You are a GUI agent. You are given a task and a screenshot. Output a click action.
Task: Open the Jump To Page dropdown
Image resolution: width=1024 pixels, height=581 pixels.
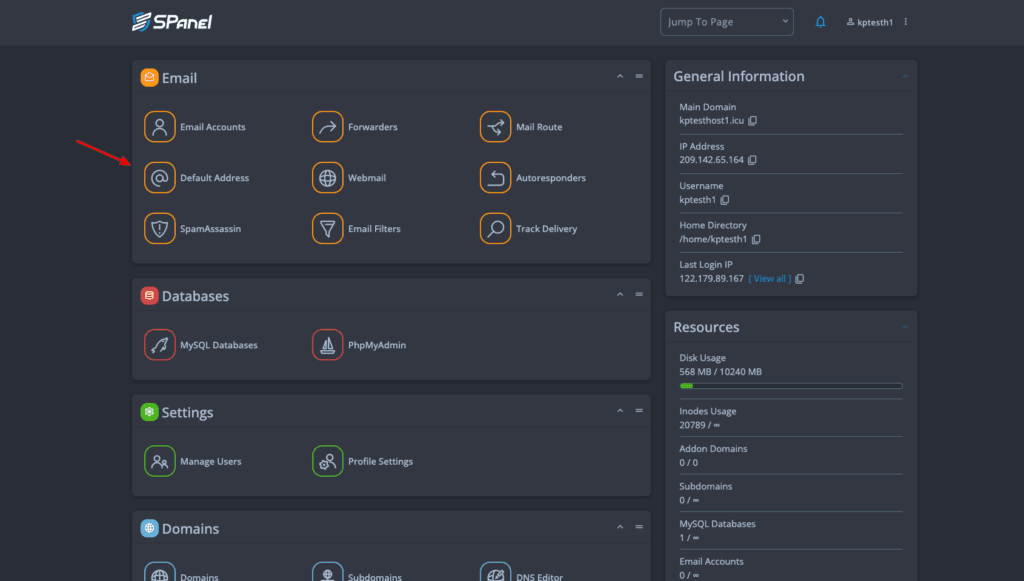pos(727,22)
